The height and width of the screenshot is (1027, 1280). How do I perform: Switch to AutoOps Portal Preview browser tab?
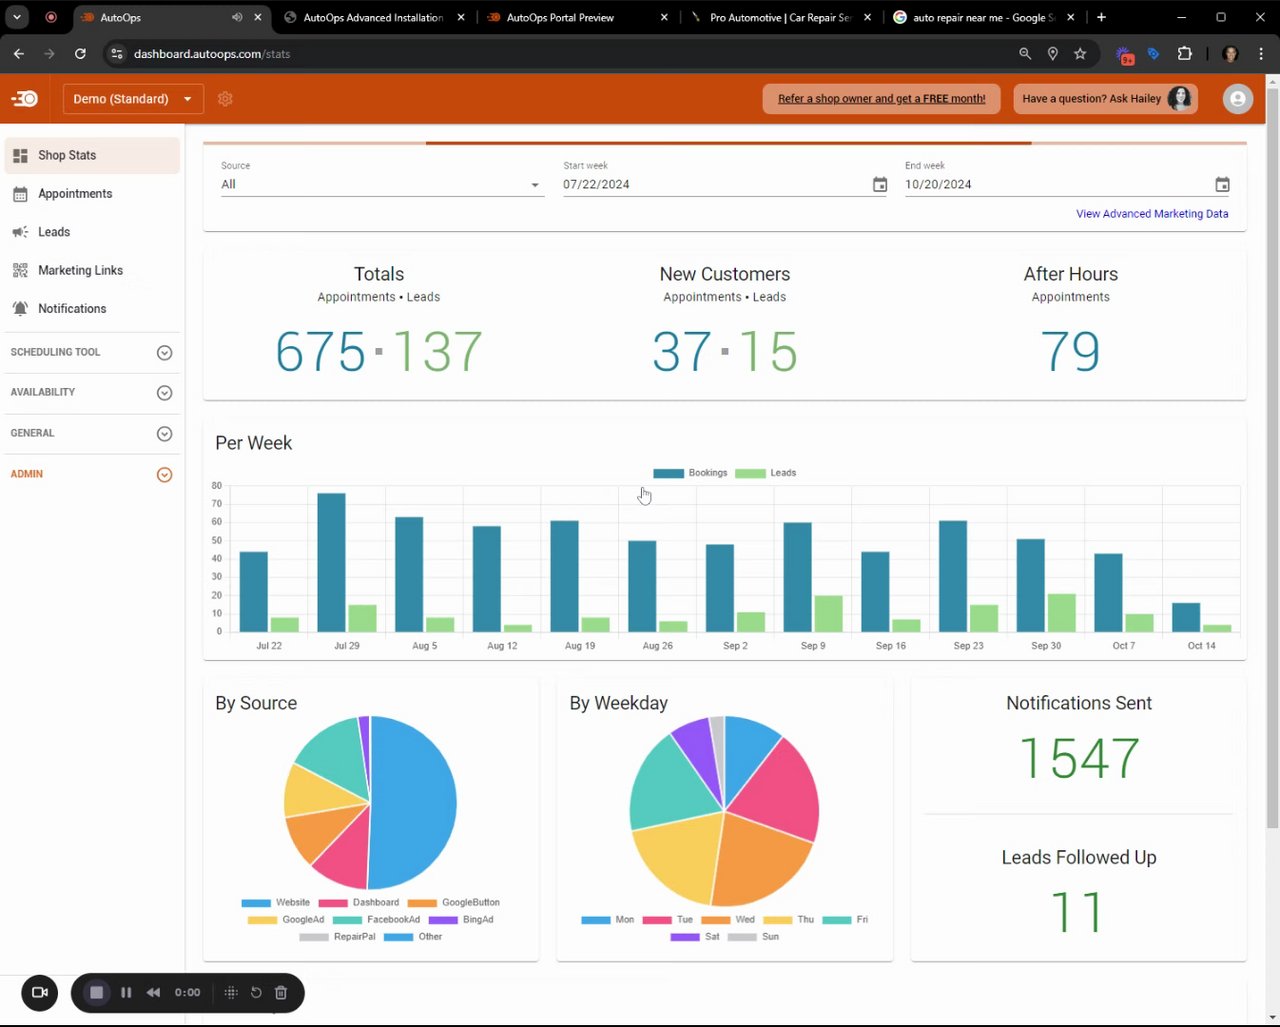[576, 18]
